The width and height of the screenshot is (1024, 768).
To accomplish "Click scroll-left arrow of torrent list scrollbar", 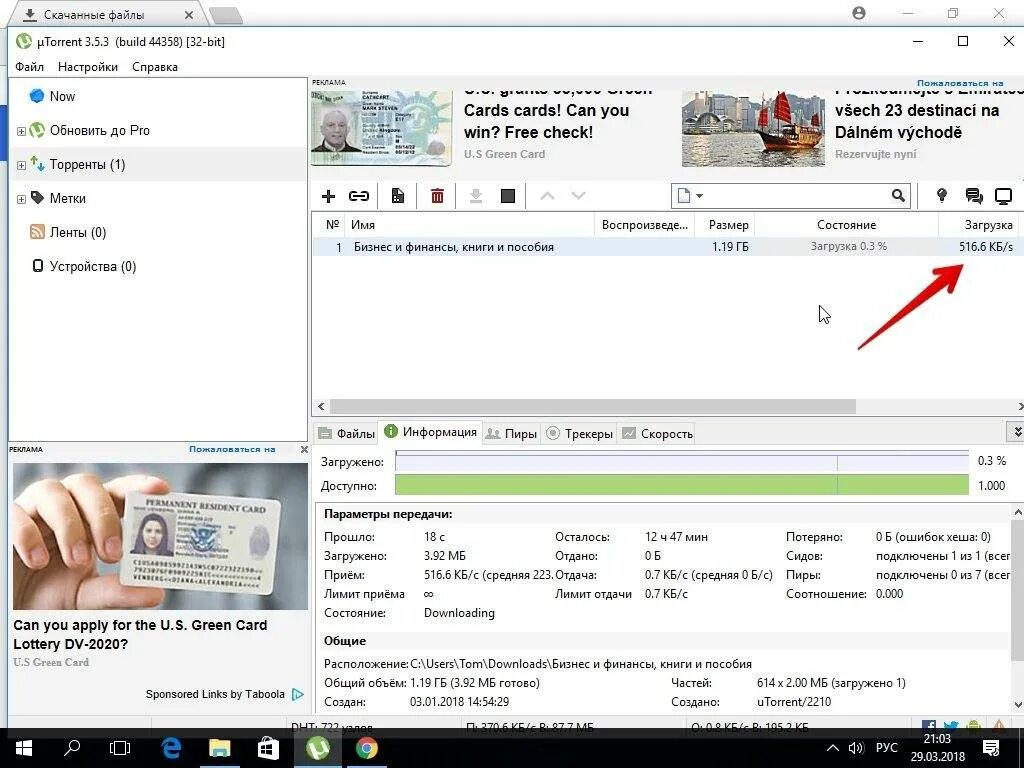I will [321, 406].
